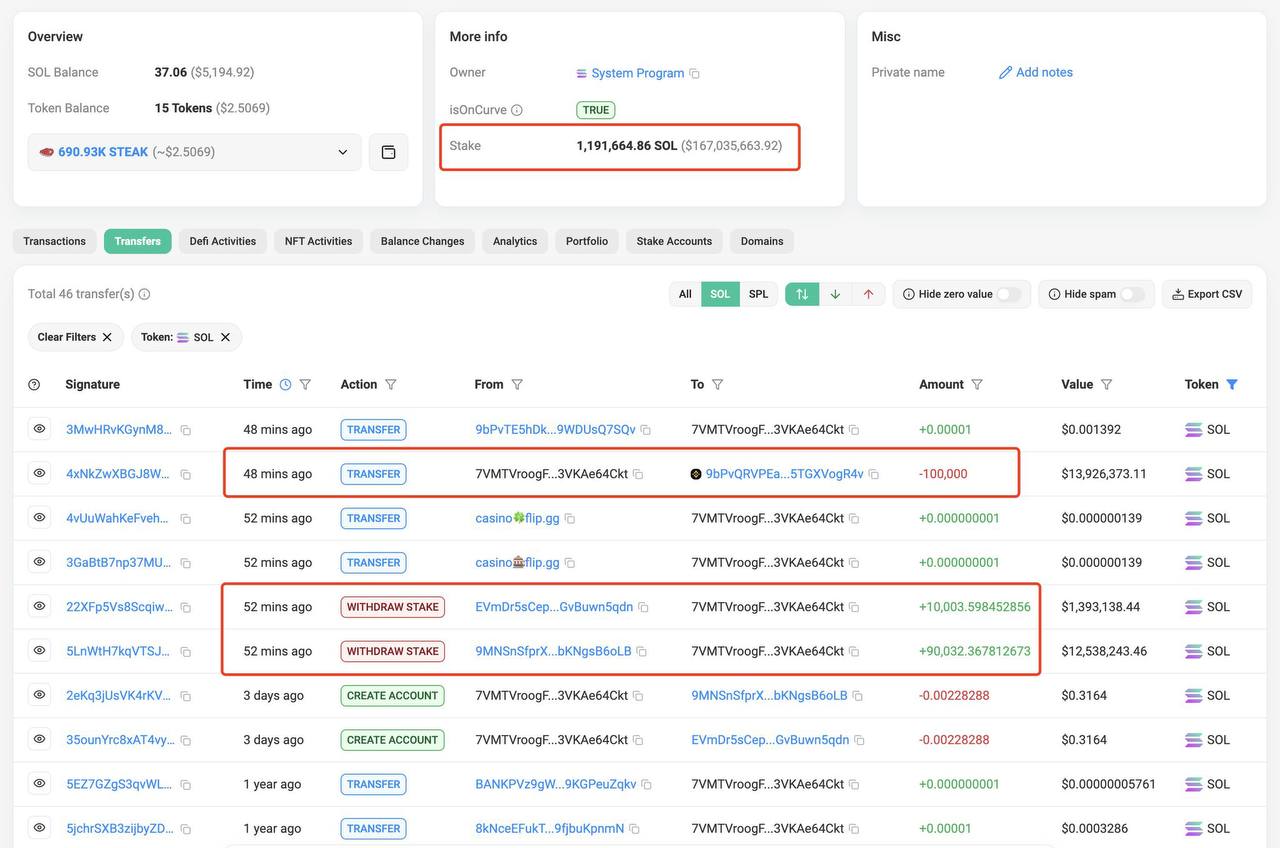Open the Value column filter funnel
The image size is (1280, 848).
click(x=1106, y=384)
